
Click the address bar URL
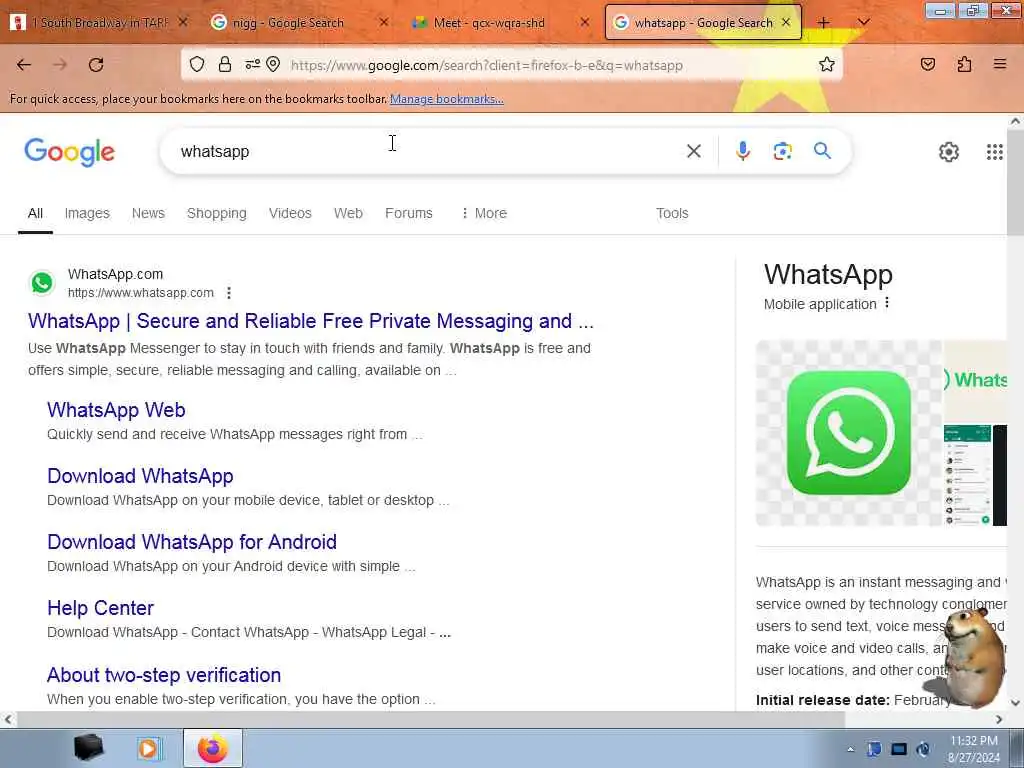(x=487, y=65)
